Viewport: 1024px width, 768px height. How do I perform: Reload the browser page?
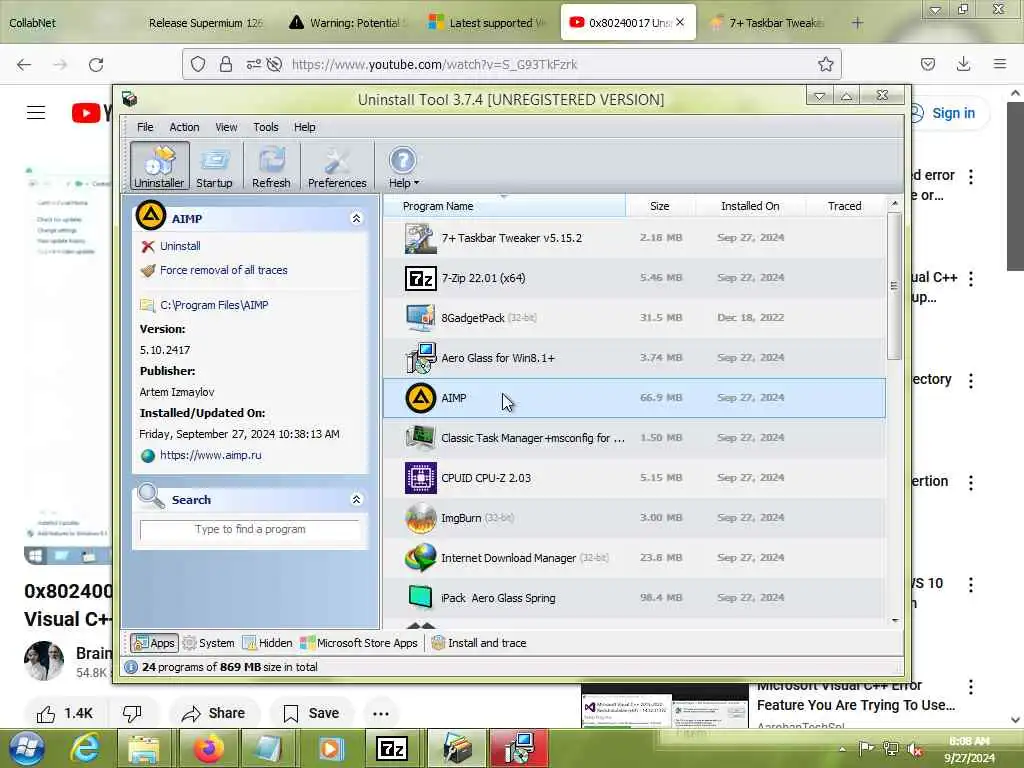pyautogui.click(x=96, y=65)
